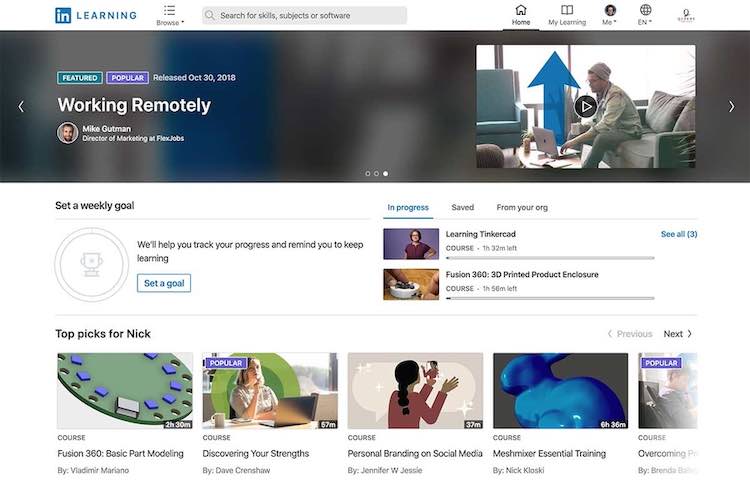Click the trophy goal icon

[x=91, y=264]
